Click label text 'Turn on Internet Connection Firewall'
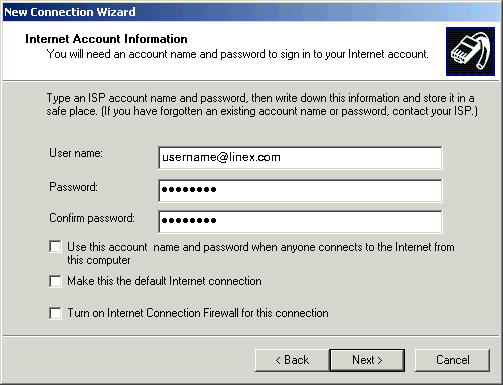The width and height of the screenshot is (503, 385). pos(198,313)
